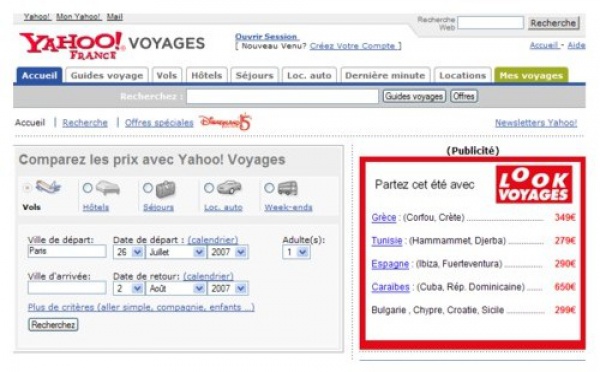Screen dimensions: 600x372
Task: Click the Ville d'arrivée field
Action: (67, 288)
